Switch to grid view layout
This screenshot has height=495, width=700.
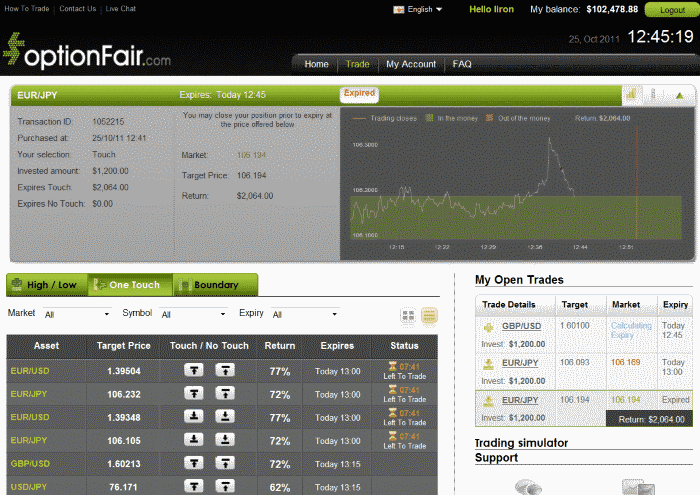coord(408,316)
